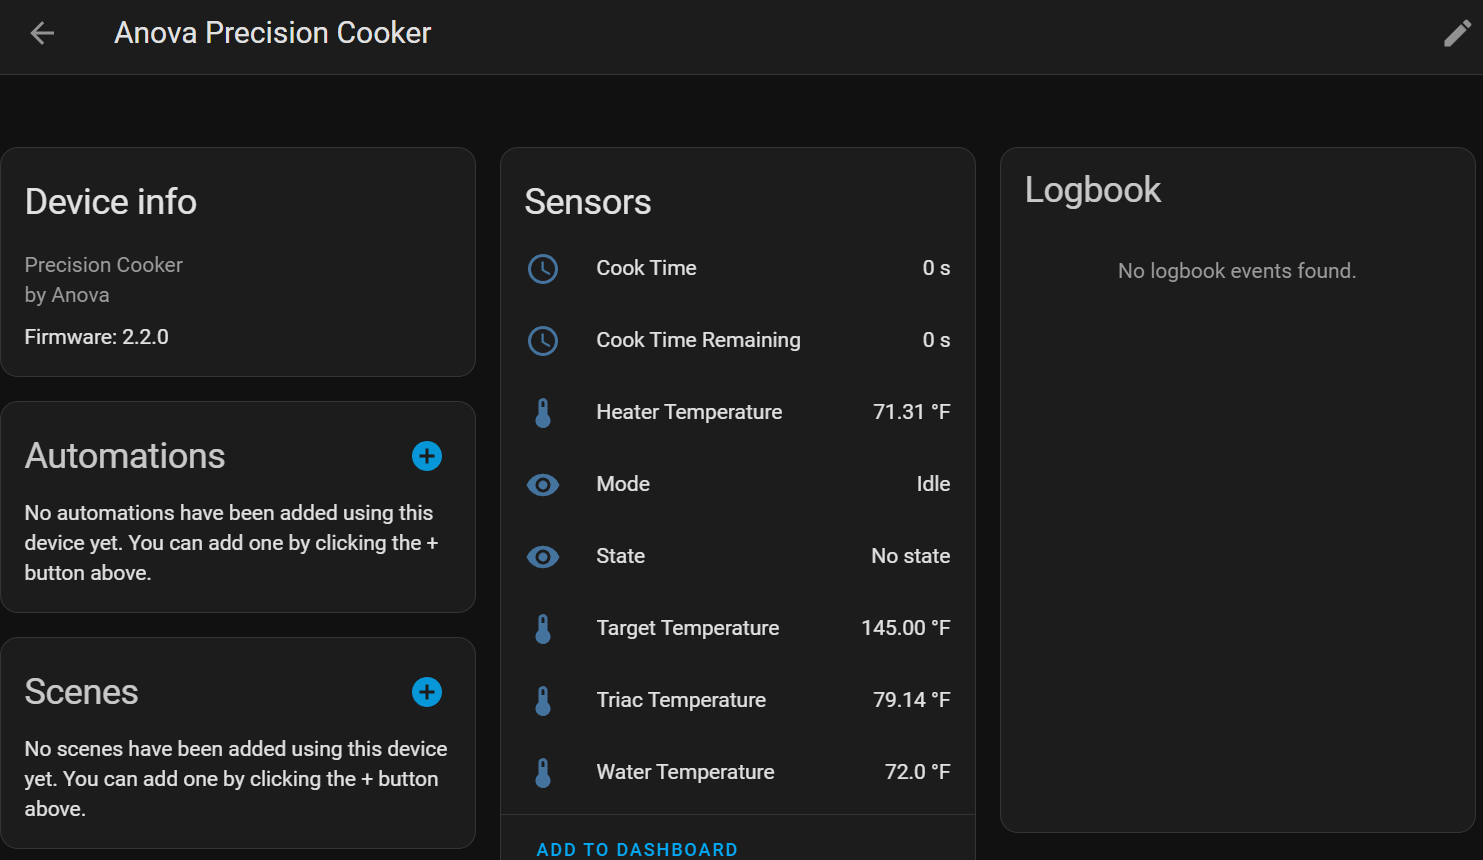This screenshot has height=860, width=1483.
Task: Click the Water Temperature 72.0 °F value
Action: coord(917,772)
